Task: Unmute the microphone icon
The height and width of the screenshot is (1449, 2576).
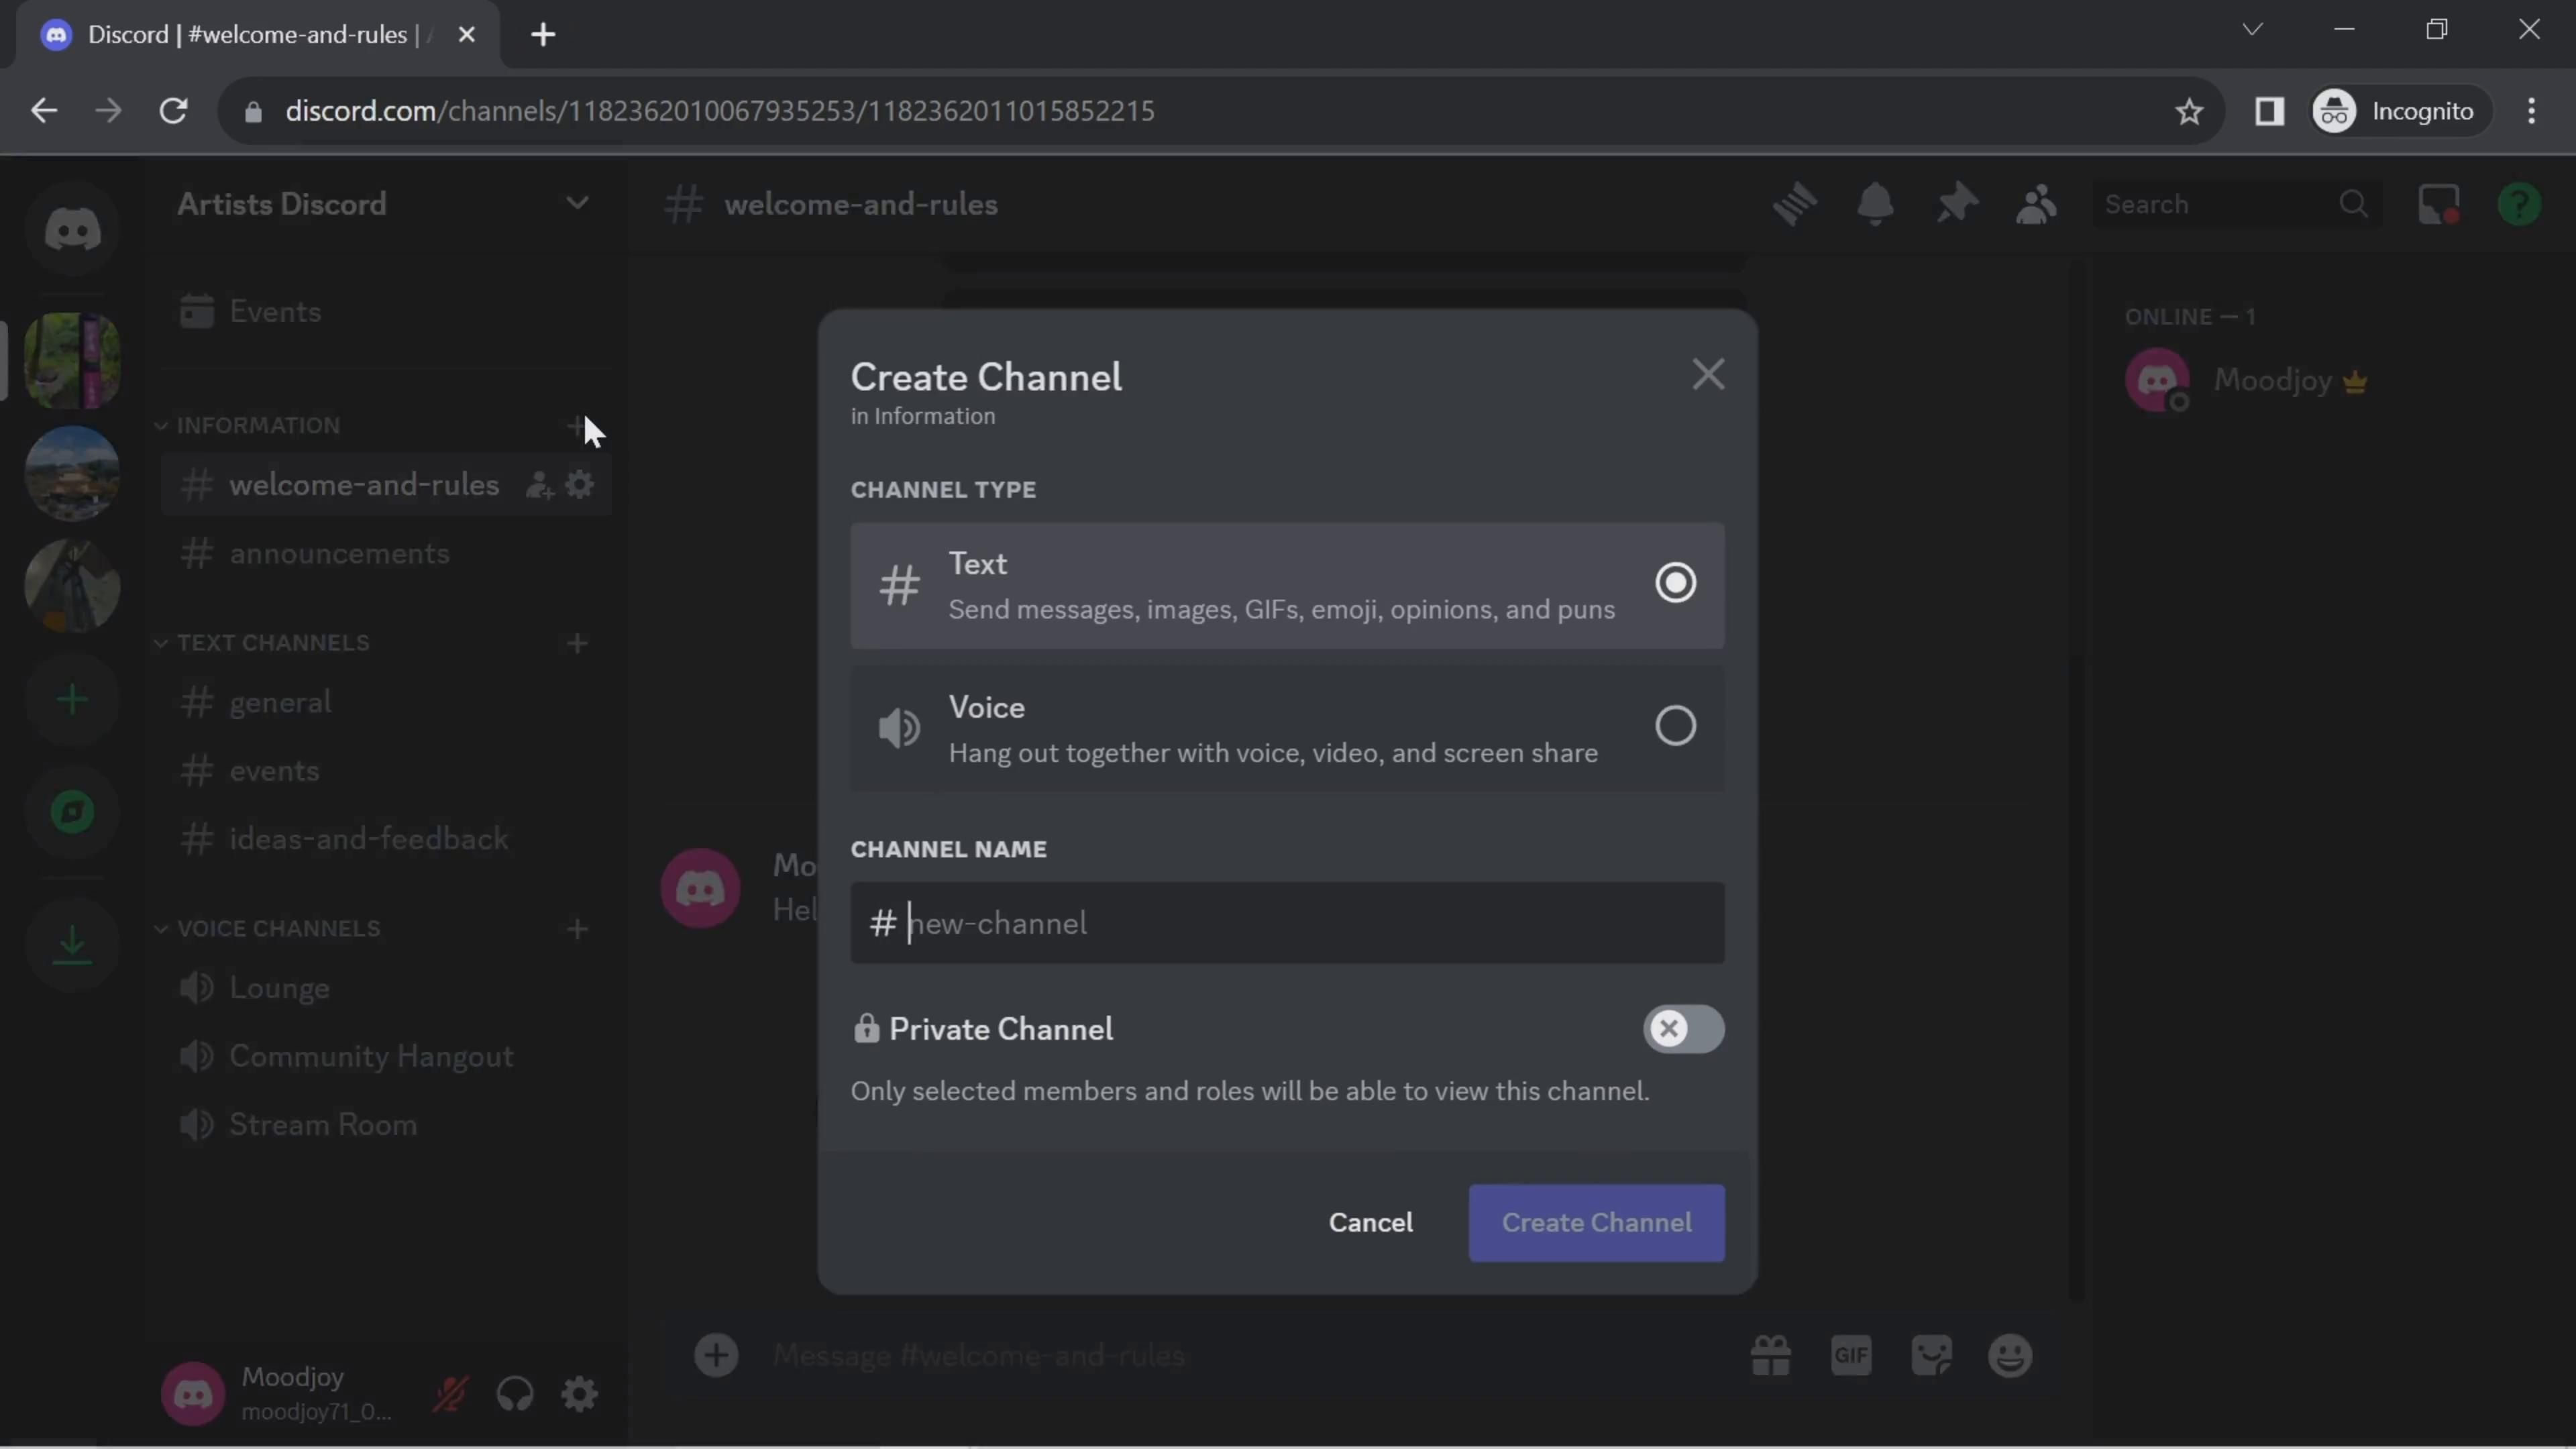Action: 450,1393
